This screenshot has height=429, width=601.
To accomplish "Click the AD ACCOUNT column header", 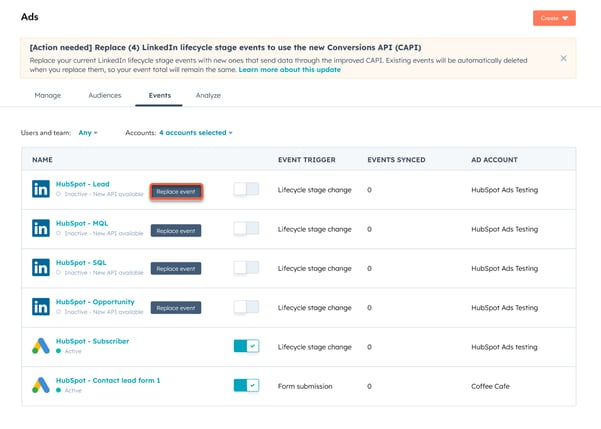I will click(x=494, y=160).
